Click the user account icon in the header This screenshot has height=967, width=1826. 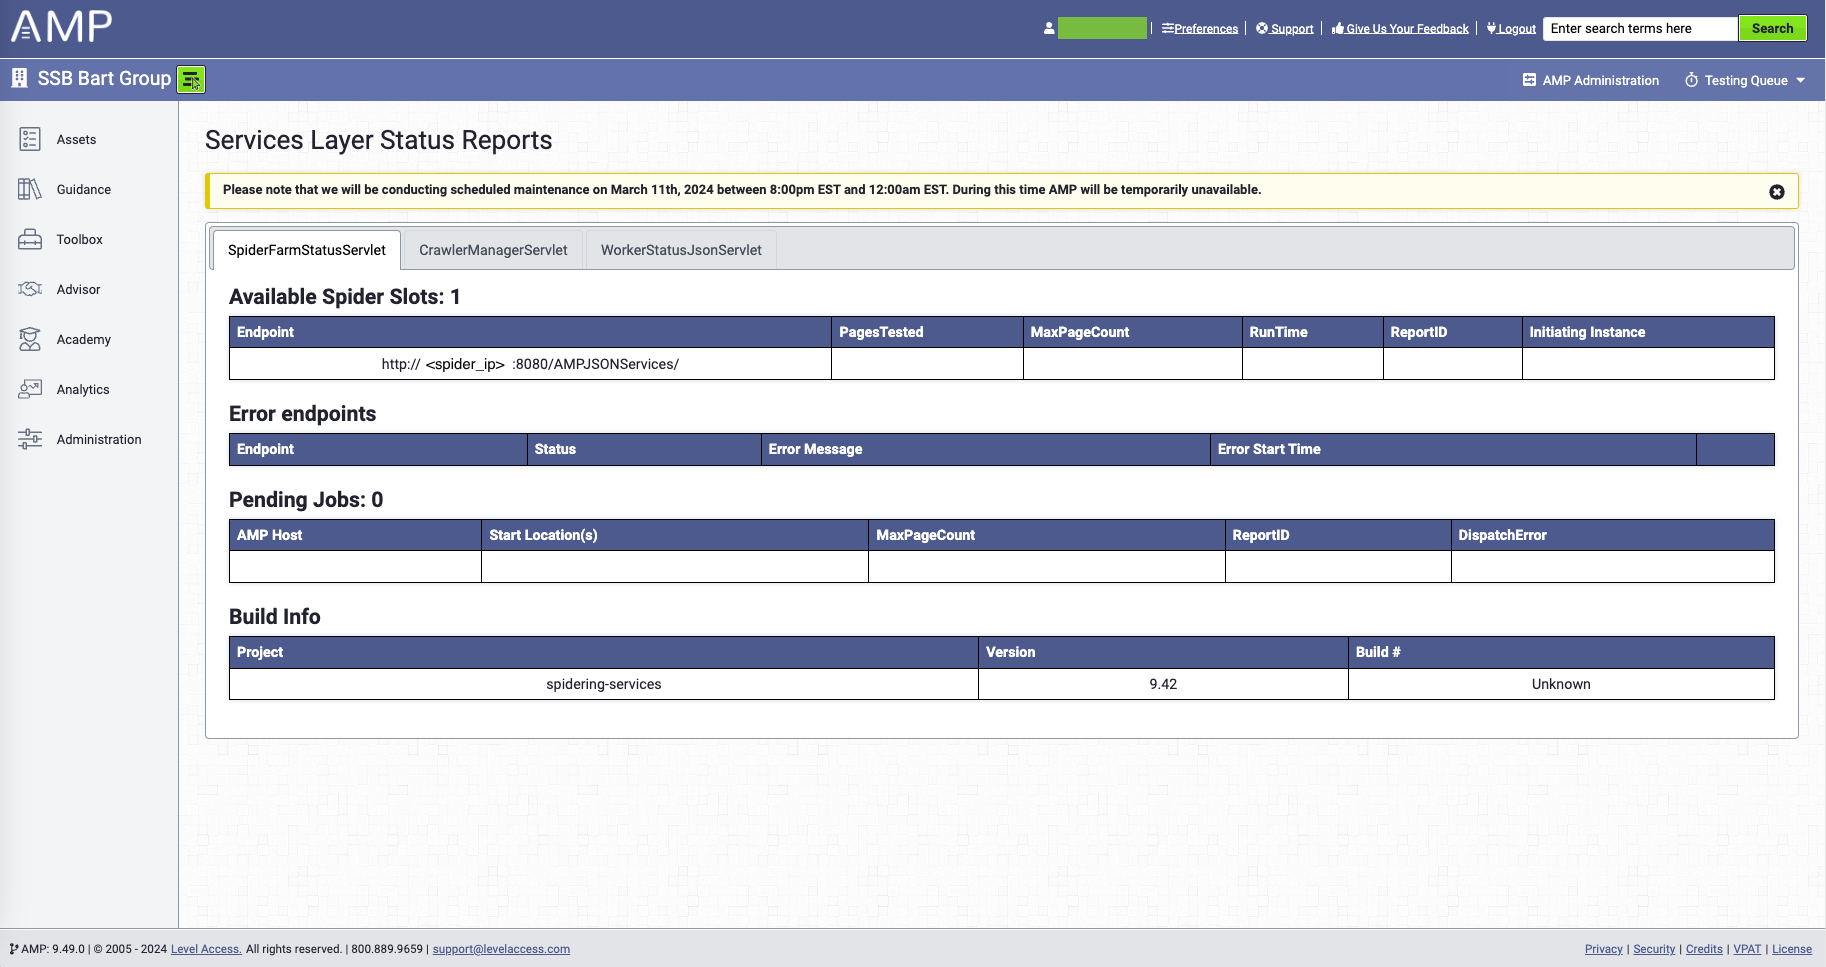point(1048,28)
